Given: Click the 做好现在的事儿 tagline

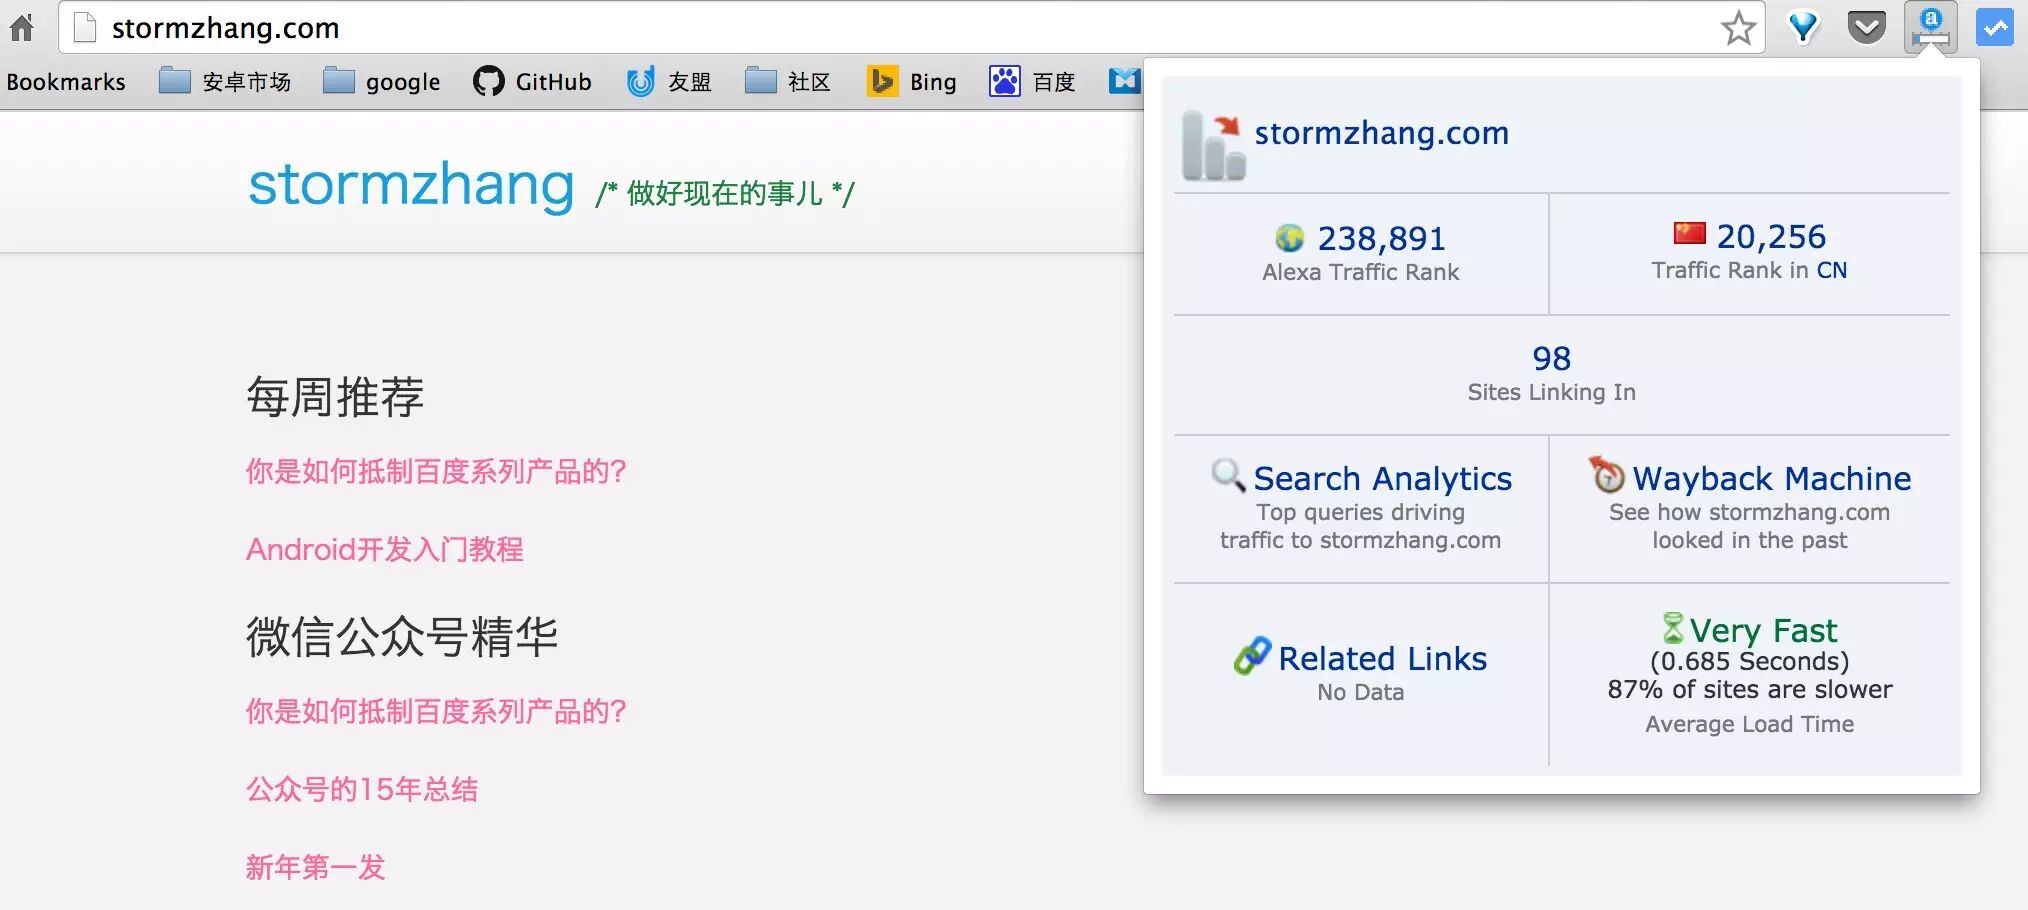Looking at the screenshot, I should pyautogui.click(x=725, y=193).
